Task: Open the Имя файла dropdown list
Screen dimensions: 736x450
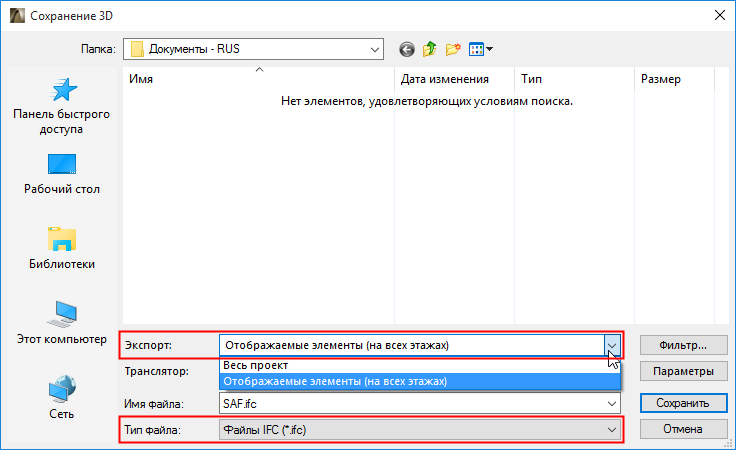Action: pos(612,404)
